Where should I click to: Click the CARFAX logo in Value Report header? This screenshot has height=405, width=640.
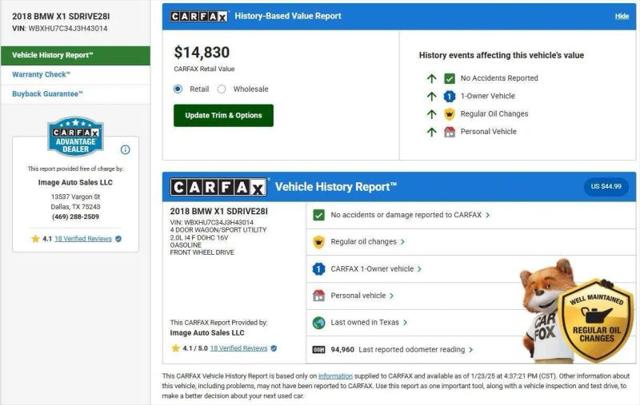click(x=198, y=16)
